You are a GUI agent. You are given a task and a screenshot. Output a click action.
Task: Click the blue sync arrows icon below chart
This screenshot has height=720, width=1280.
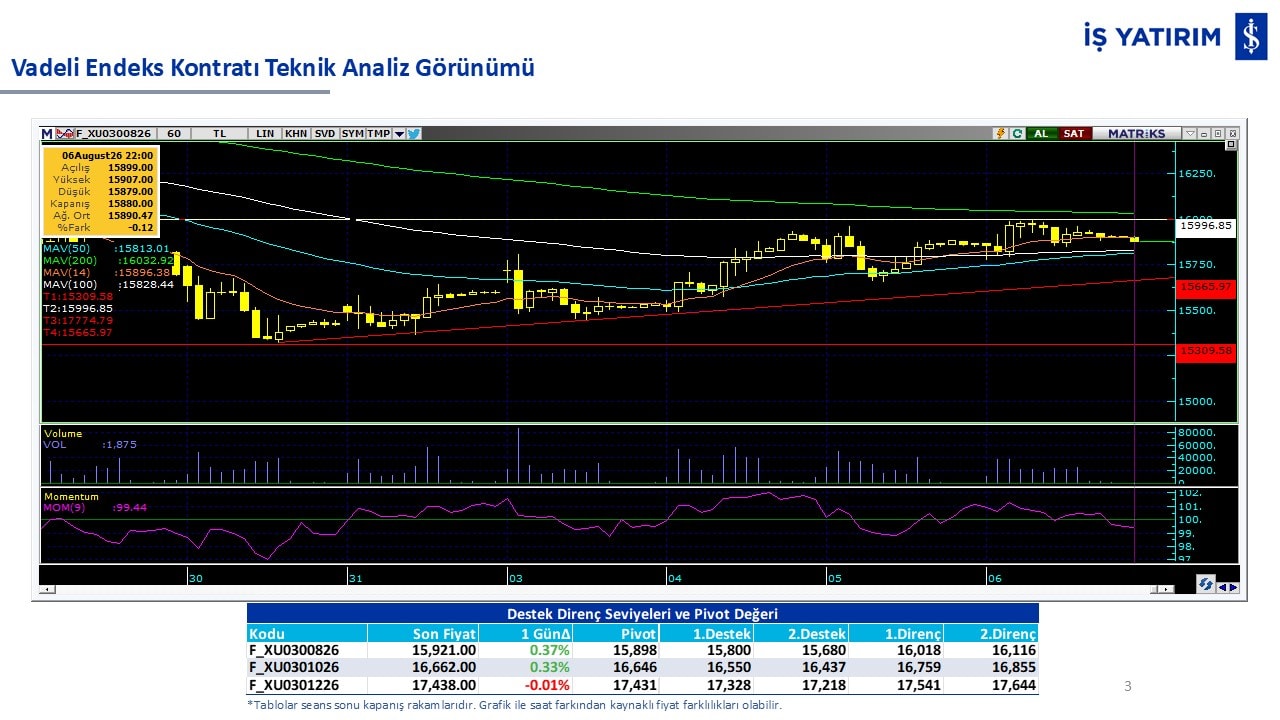coord(1205,584)
